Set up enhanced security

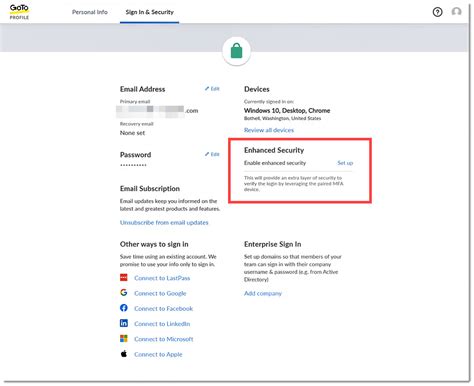coord(345,163)
